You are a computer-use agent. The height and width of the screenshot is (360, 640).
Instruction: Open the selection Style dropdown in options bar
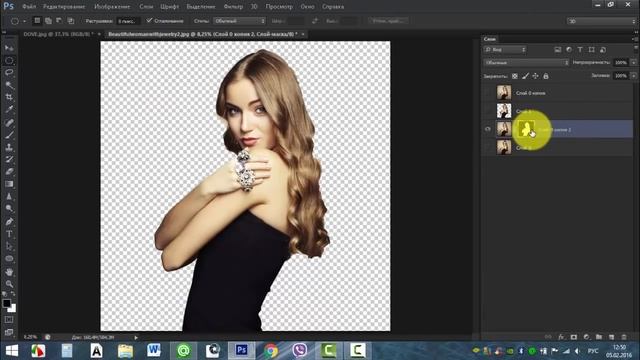coord(240,20)
